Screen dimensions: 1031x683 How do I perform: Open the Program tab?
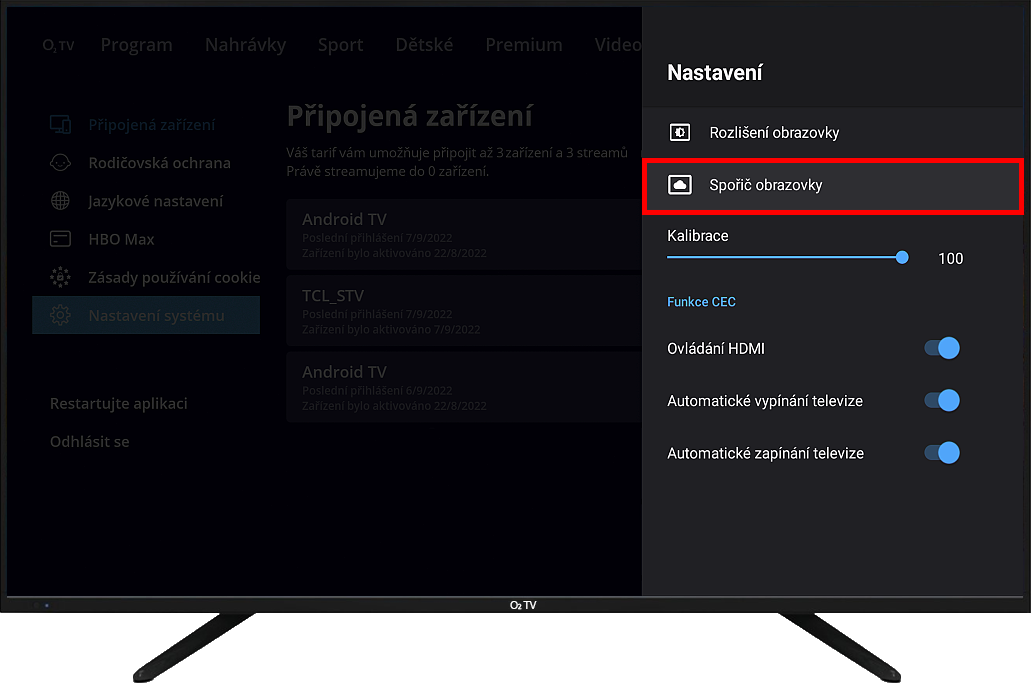click(x=136, y=45)
